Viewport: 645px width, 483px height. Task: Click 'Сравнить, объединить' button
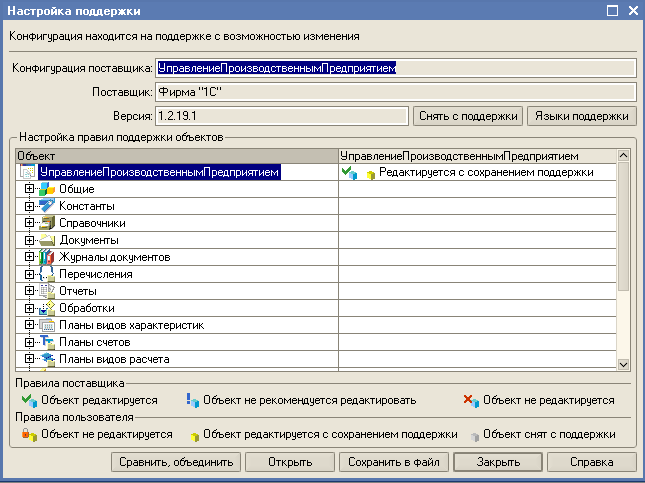(x=176, y=462)
